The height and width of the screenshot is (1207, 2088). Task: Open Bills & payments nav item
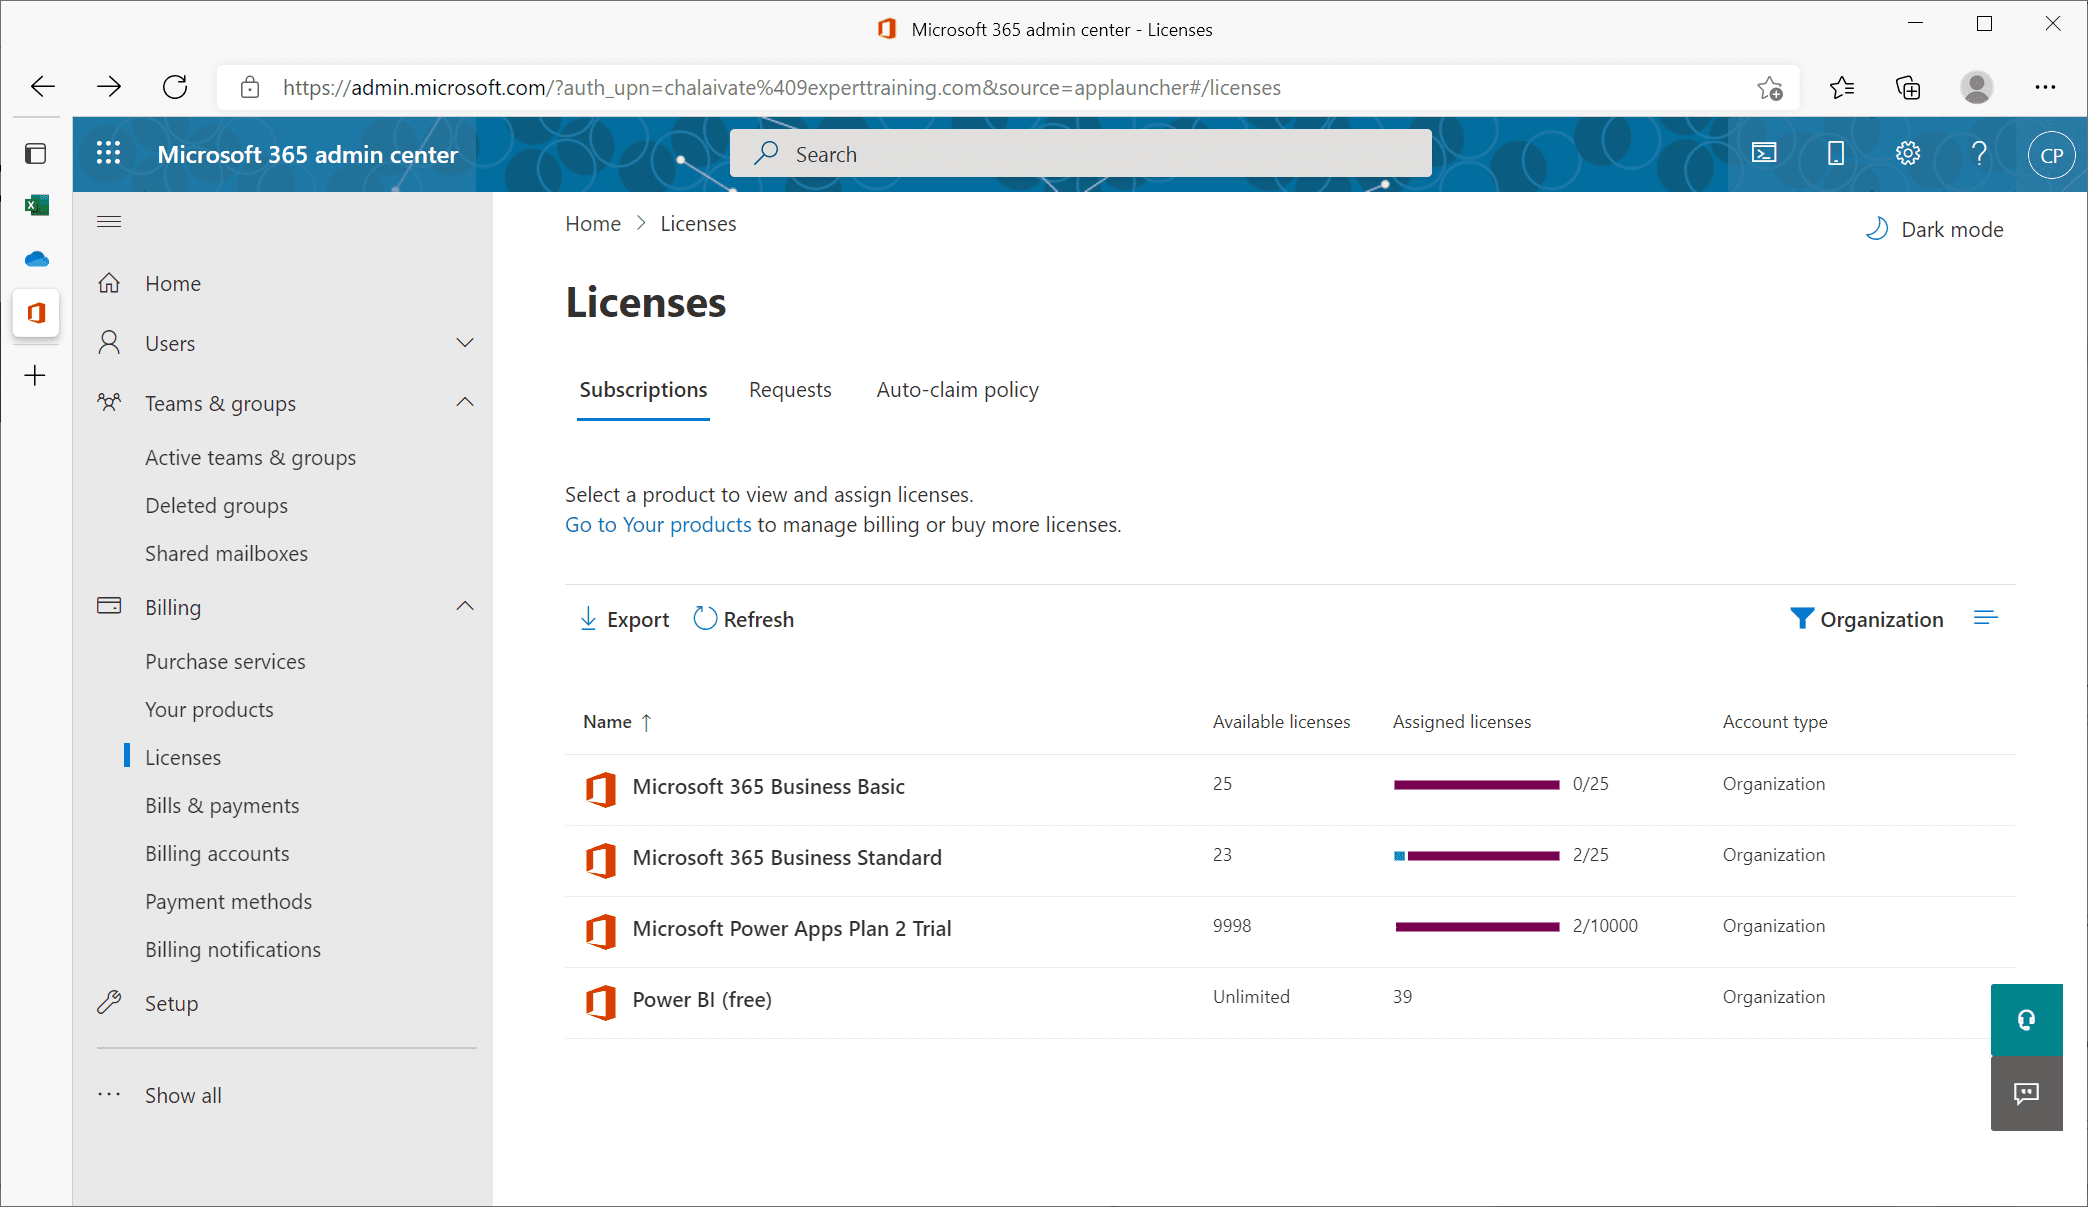tap(222, 805)
